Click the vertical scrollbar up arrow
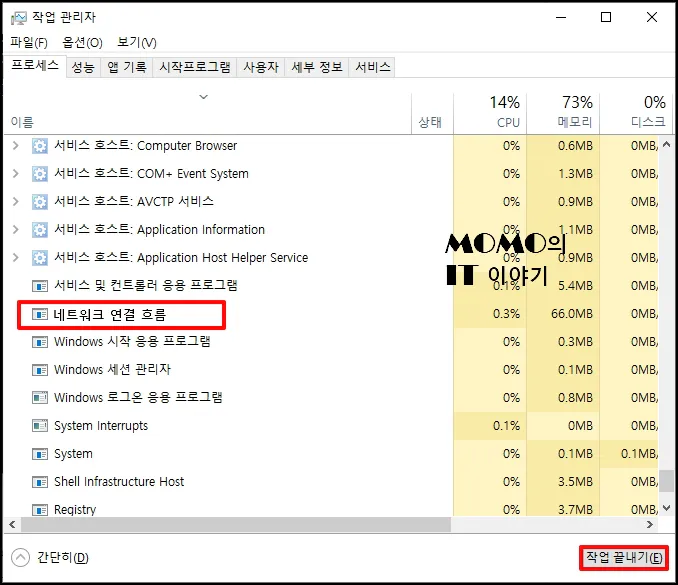The height and width of the screenshot is (585, 678). pos(666,145)
